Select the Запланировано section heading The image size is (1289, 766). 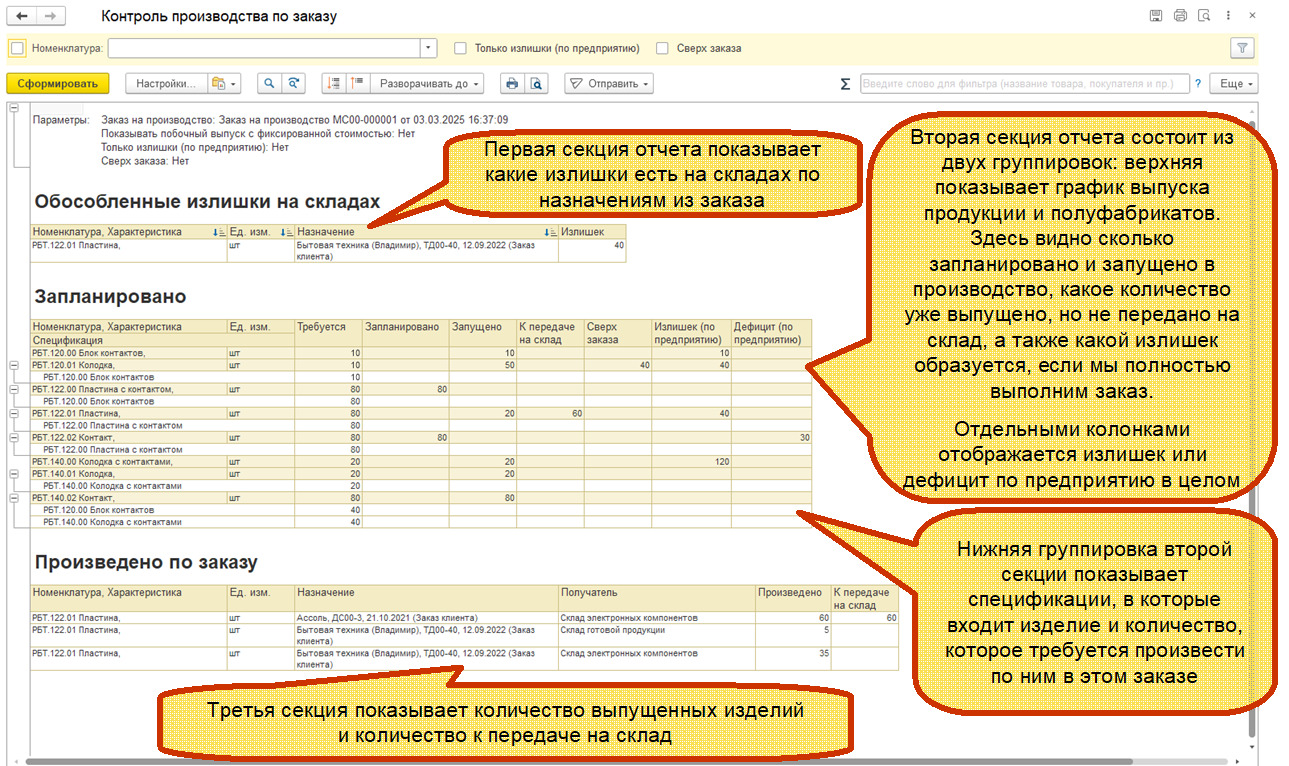click(x=110, y=297)
